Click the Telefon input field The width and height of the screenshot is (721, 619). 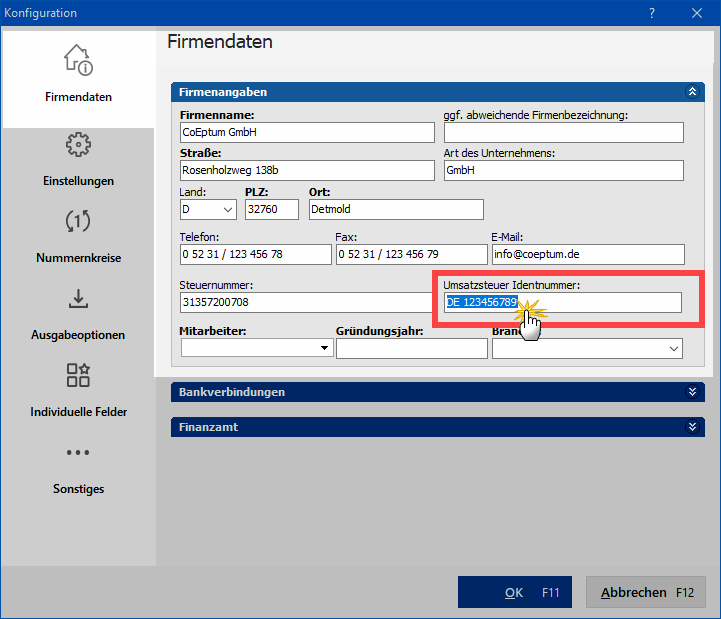click(256, 254)
